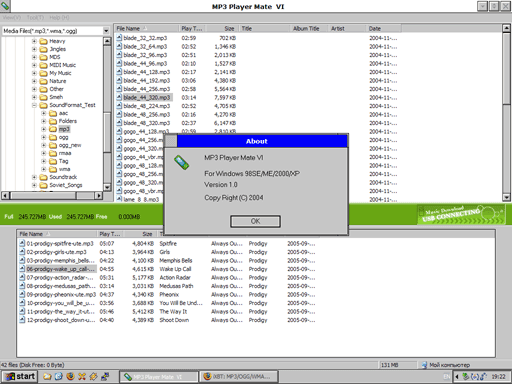512x384 pixels.
Task: Sort top list by Date column
Action: (384, 29)
